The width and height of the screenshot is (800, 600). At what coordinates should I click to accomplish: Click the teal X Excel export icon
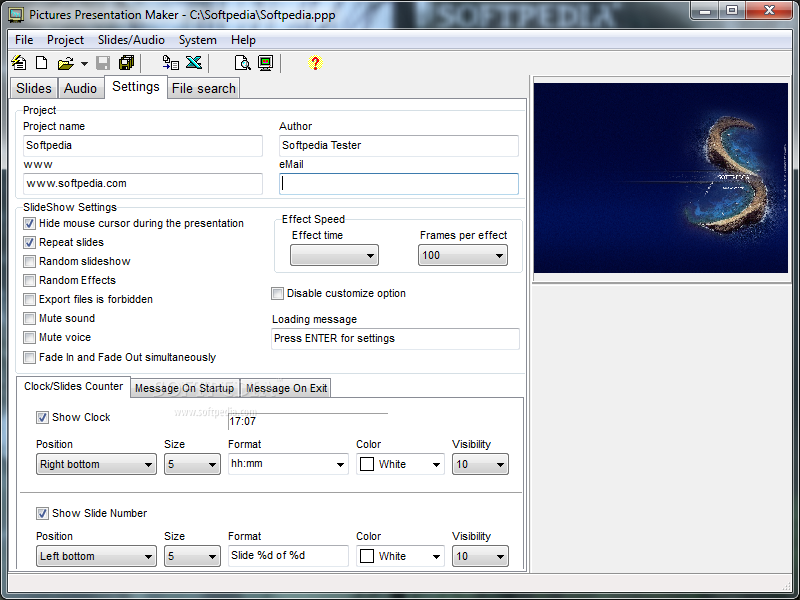tap(194, 62)
